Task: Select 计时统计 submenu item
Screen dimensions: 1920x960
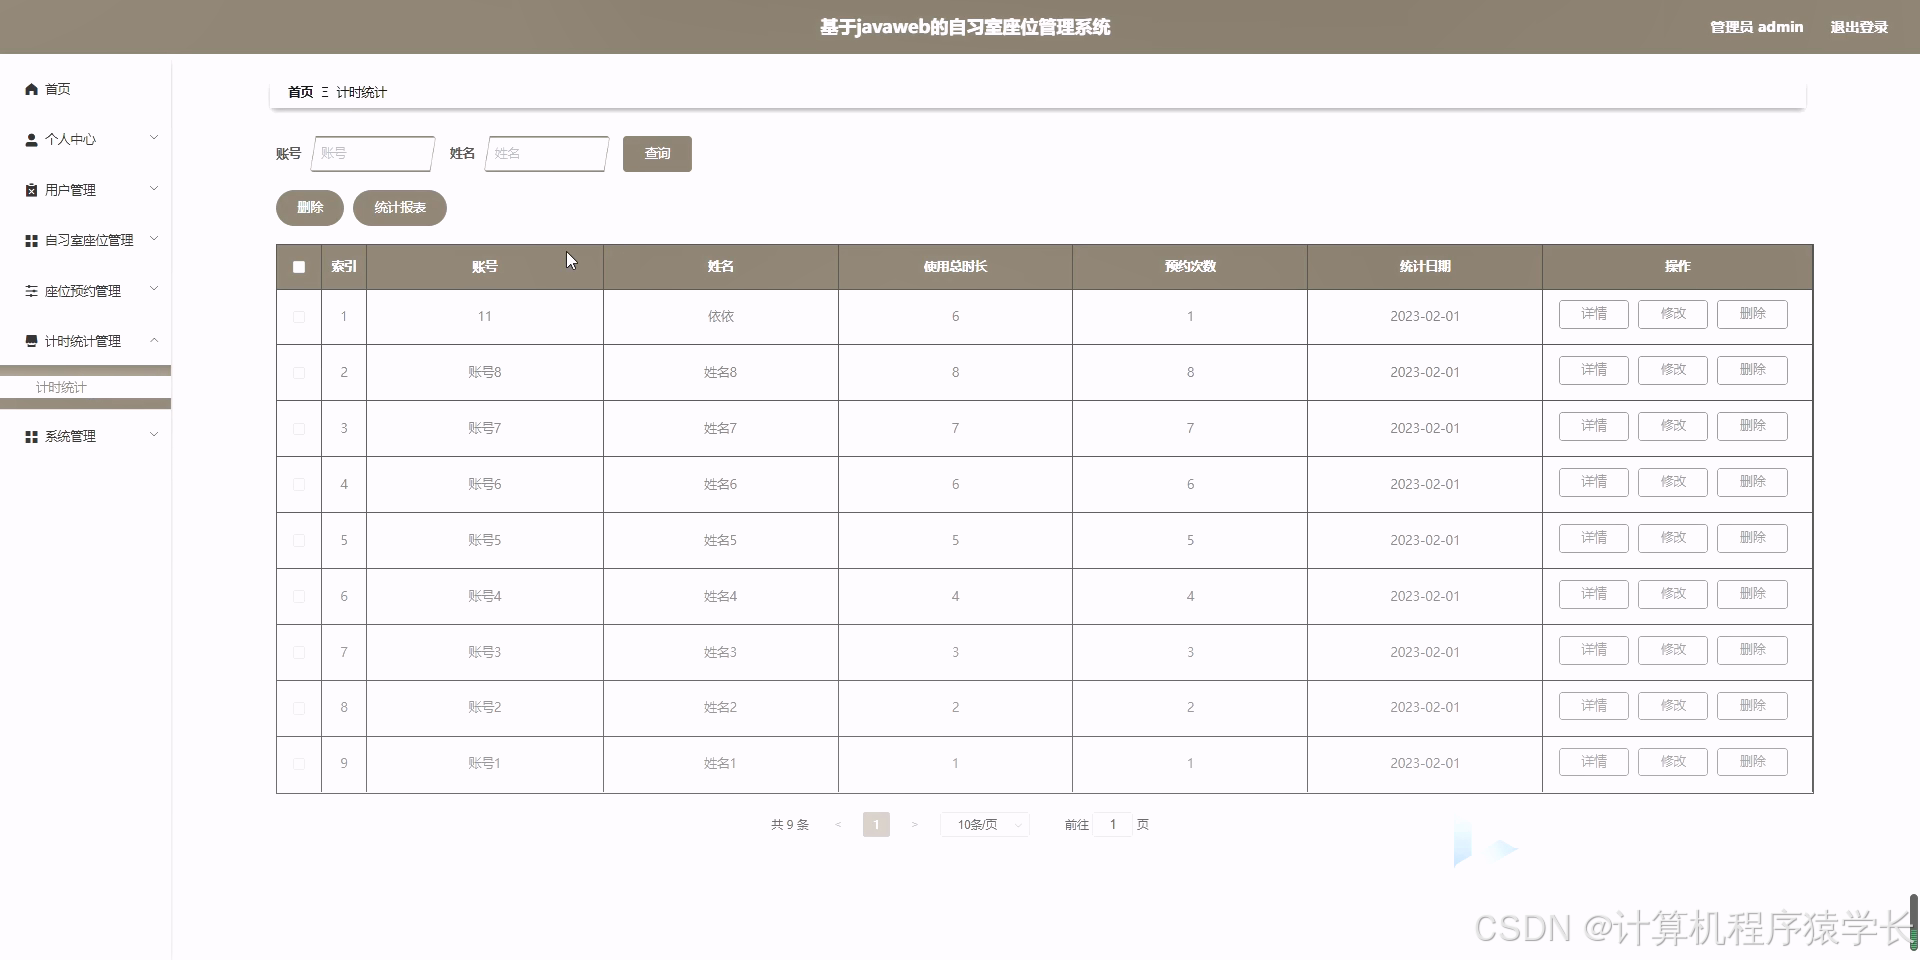Action: [x=85, y=387]
